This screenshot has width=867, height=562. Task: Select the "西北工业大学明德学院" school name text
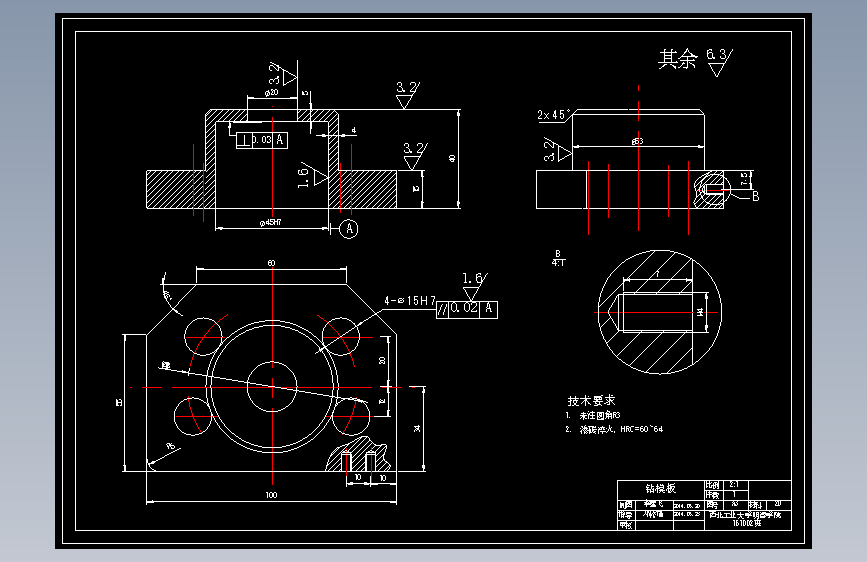click(746, 515)
